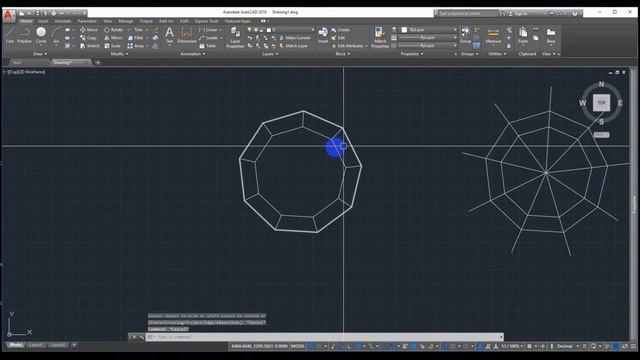Click the Fillet tool
This screenshot has width=640, height=360.
coord(136,38)
